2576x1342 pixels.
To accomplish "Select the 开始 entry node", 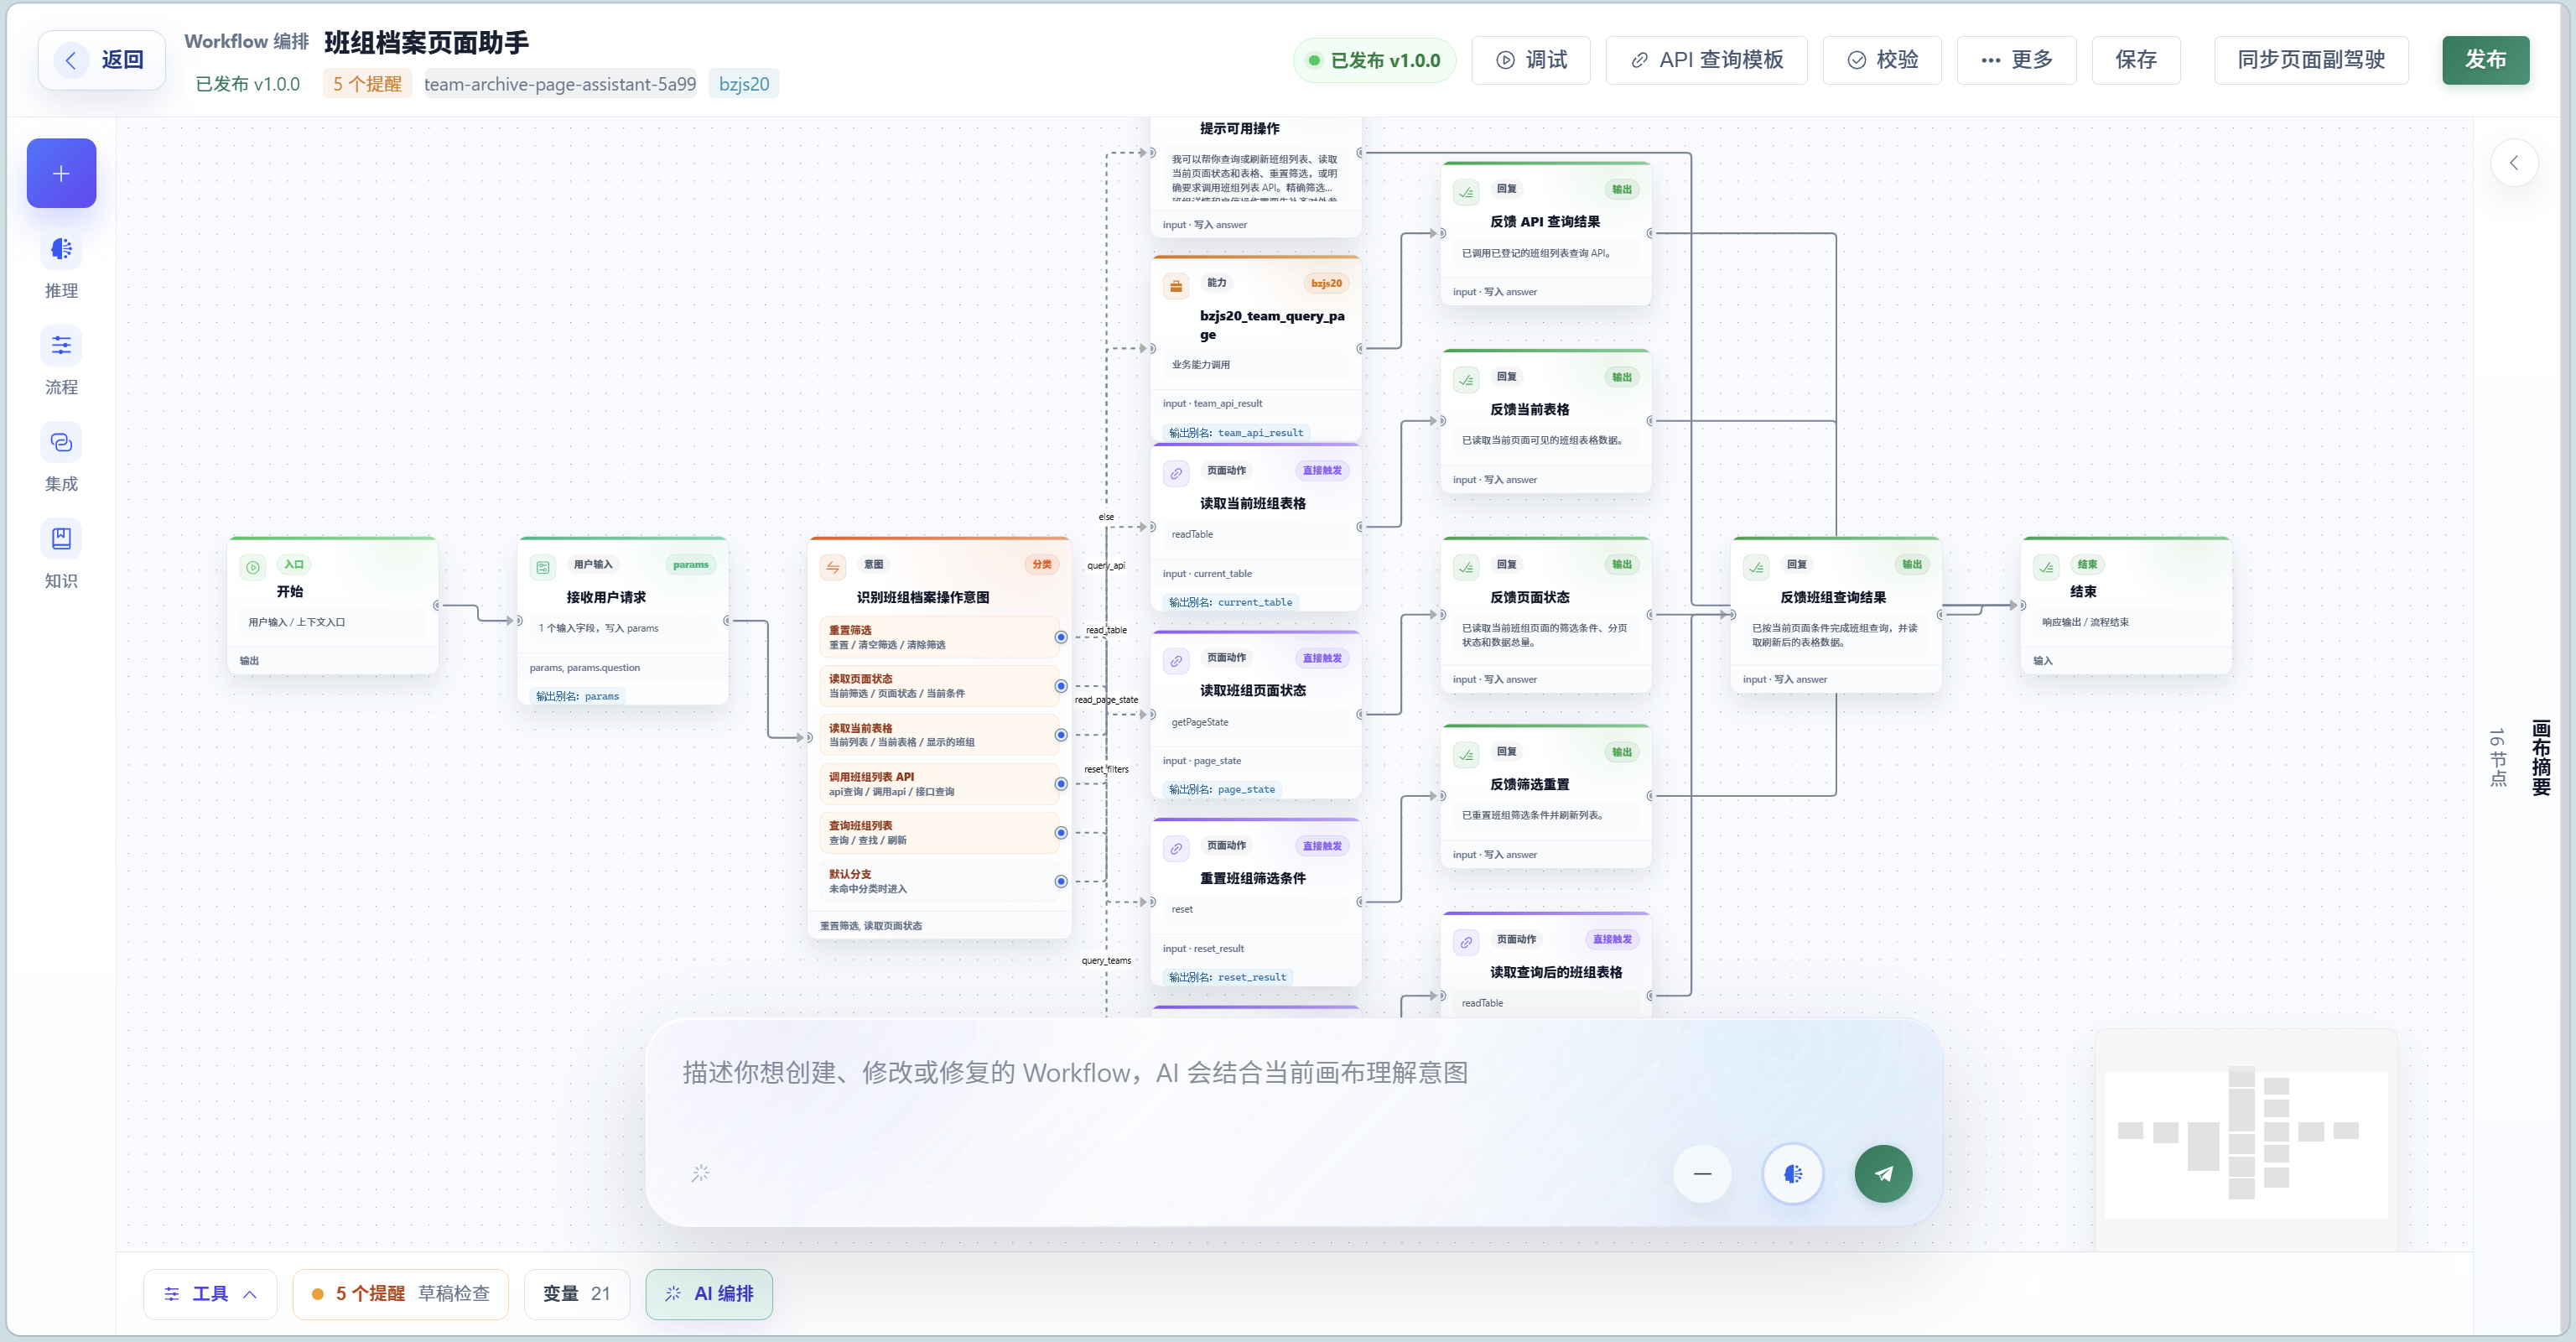I will coord(332,605).
